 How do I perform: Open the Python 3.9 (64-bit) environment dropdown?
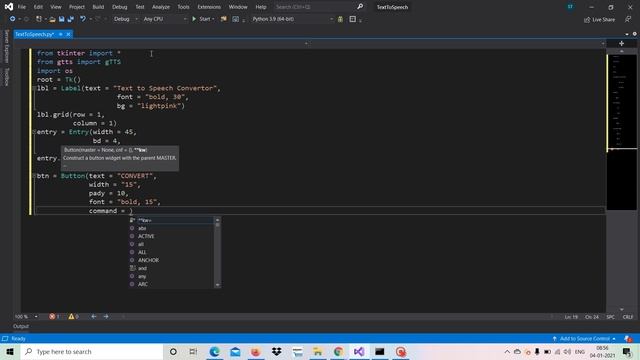pos(292,19)
